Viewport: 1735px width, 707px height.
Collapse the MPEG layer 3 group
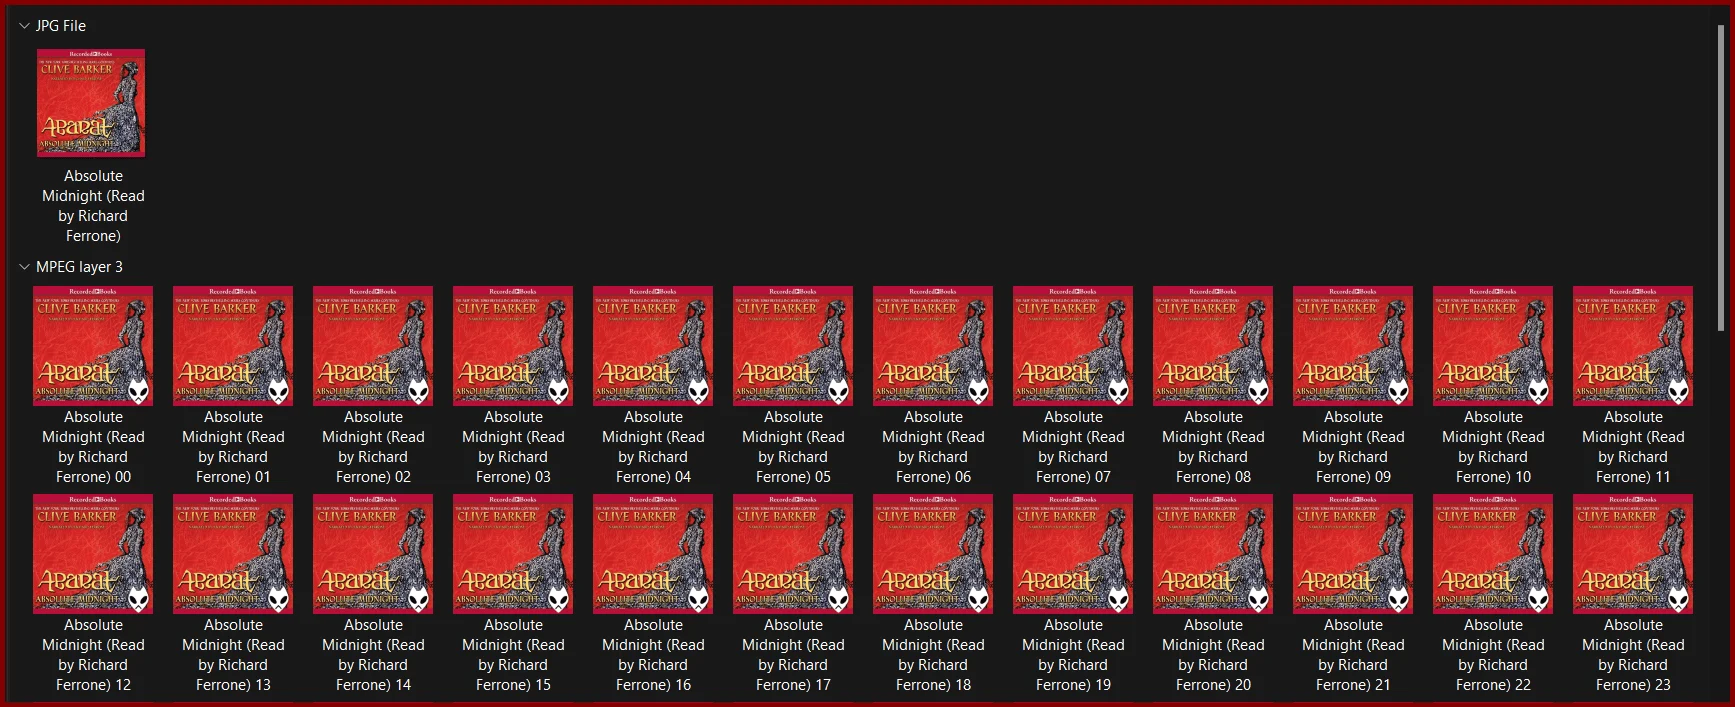(24, 267)
